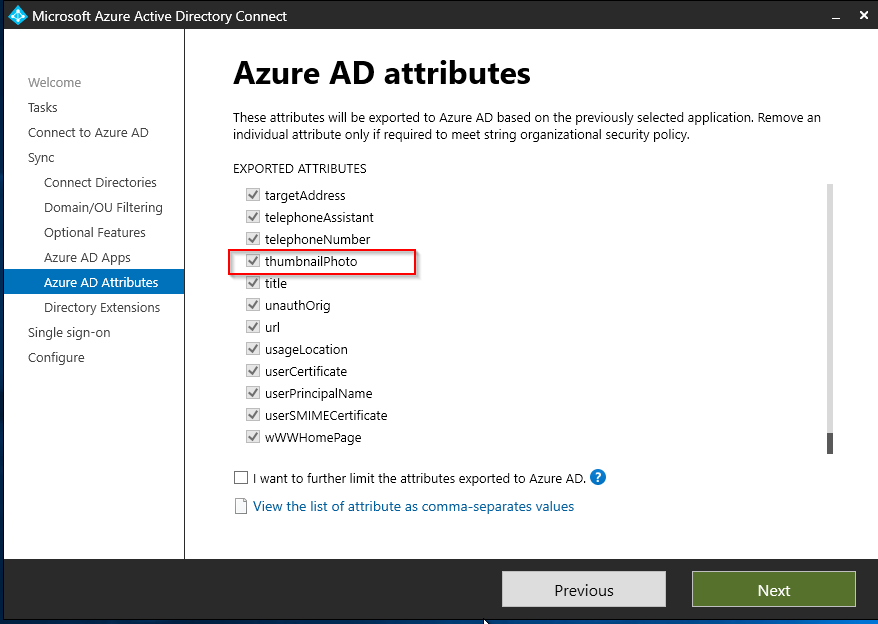Open help via blue question mark icon

597,478
